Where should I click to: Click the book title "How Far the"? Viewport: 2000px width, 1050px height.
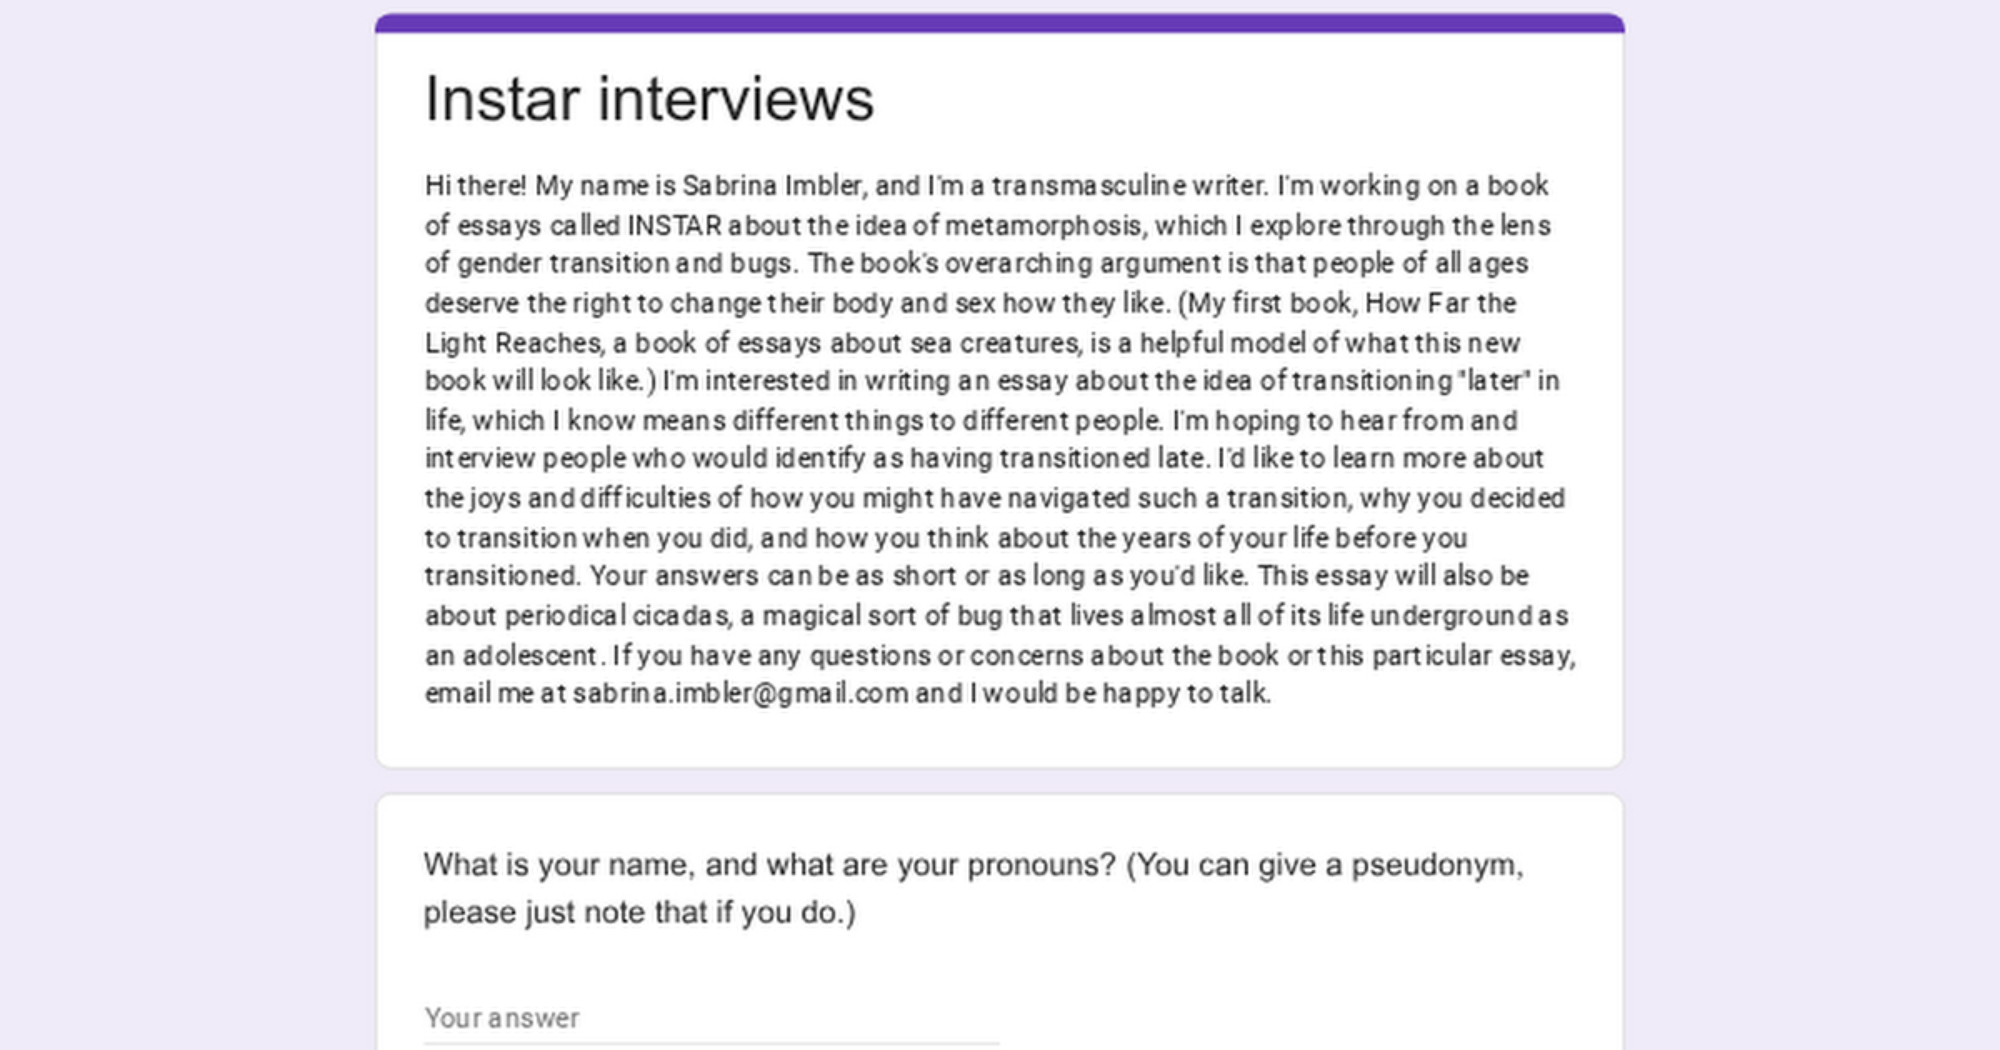click(x=1440, y=303)
